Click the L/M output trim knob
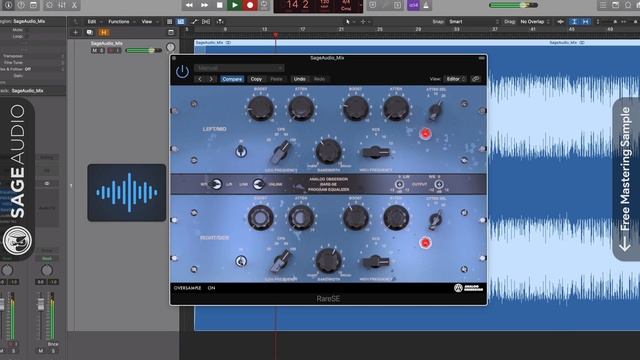This screenshot has height=360, width=640. [399, 184]
